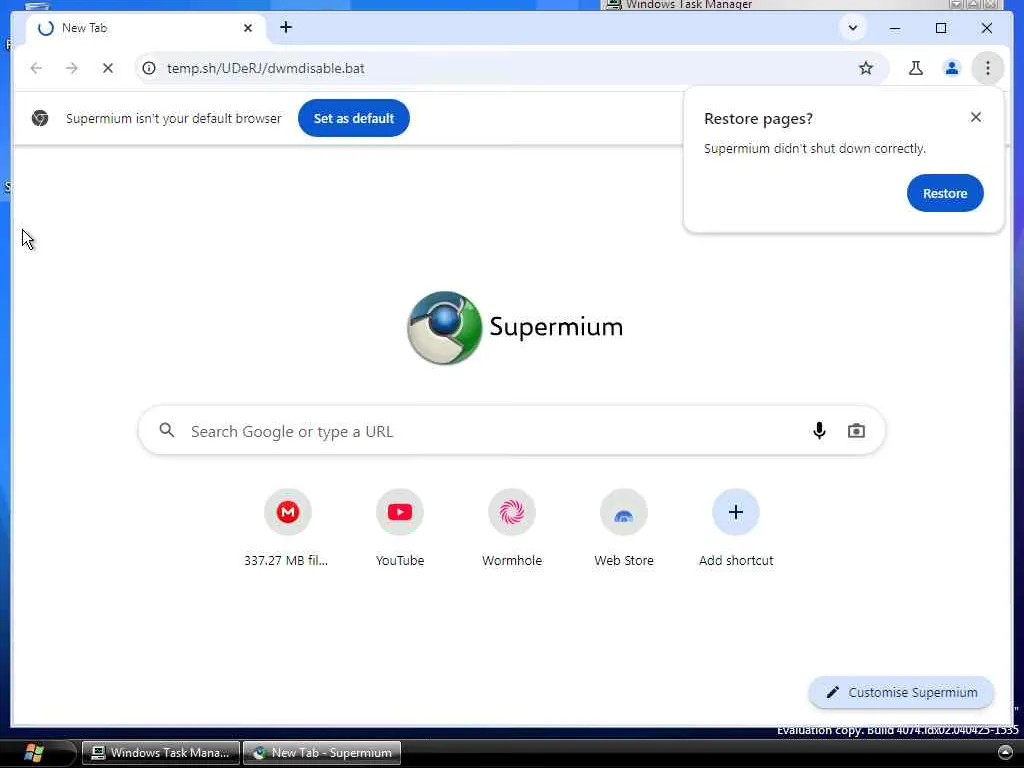Select New Tab - Supermium taskbar button
Image resolution: width=1024 pixels, height=768 pixels.
(322, 753)
